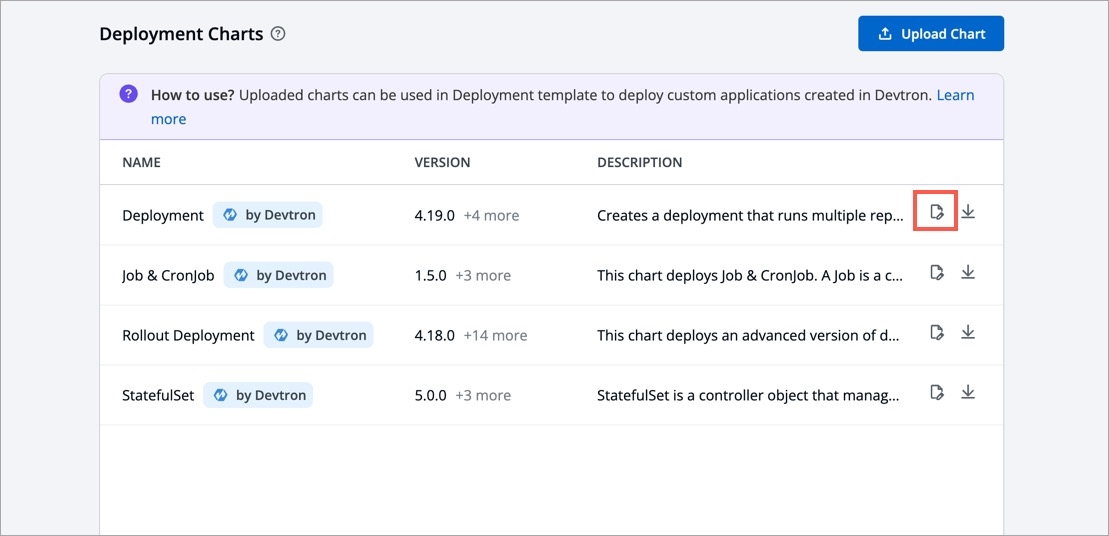Viewport: 1109px width, 536px height.
Task: Open the Learn more link
Action: click(955, 95)
